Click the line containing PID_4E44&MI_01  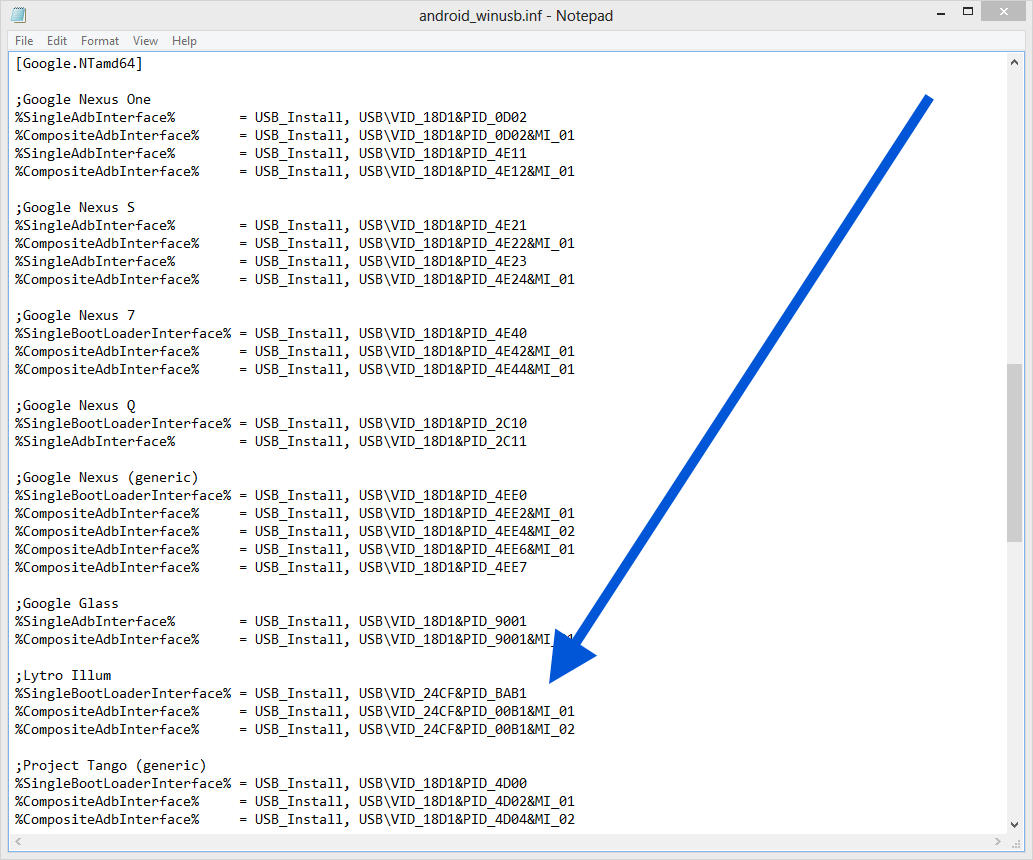pyautogui.click(x=294, y=370)
